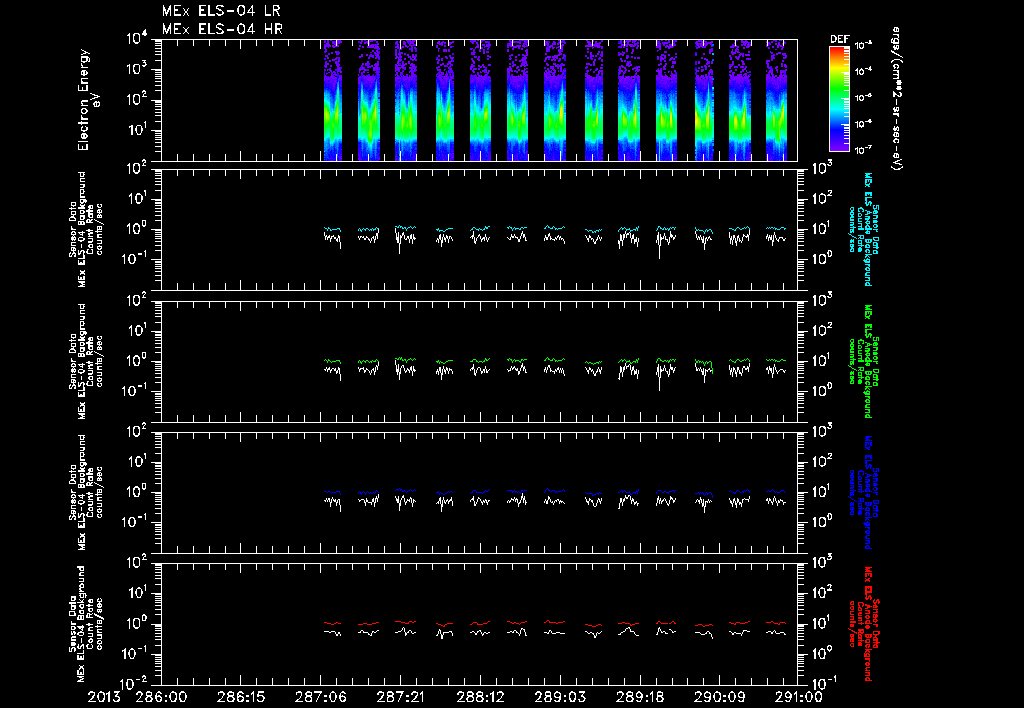Click the 'ergs/(cm**2-sr-sec-eV)' units label
This screenshot has height=708, width=1024.
pyautogui.click(x=896, y=99)
